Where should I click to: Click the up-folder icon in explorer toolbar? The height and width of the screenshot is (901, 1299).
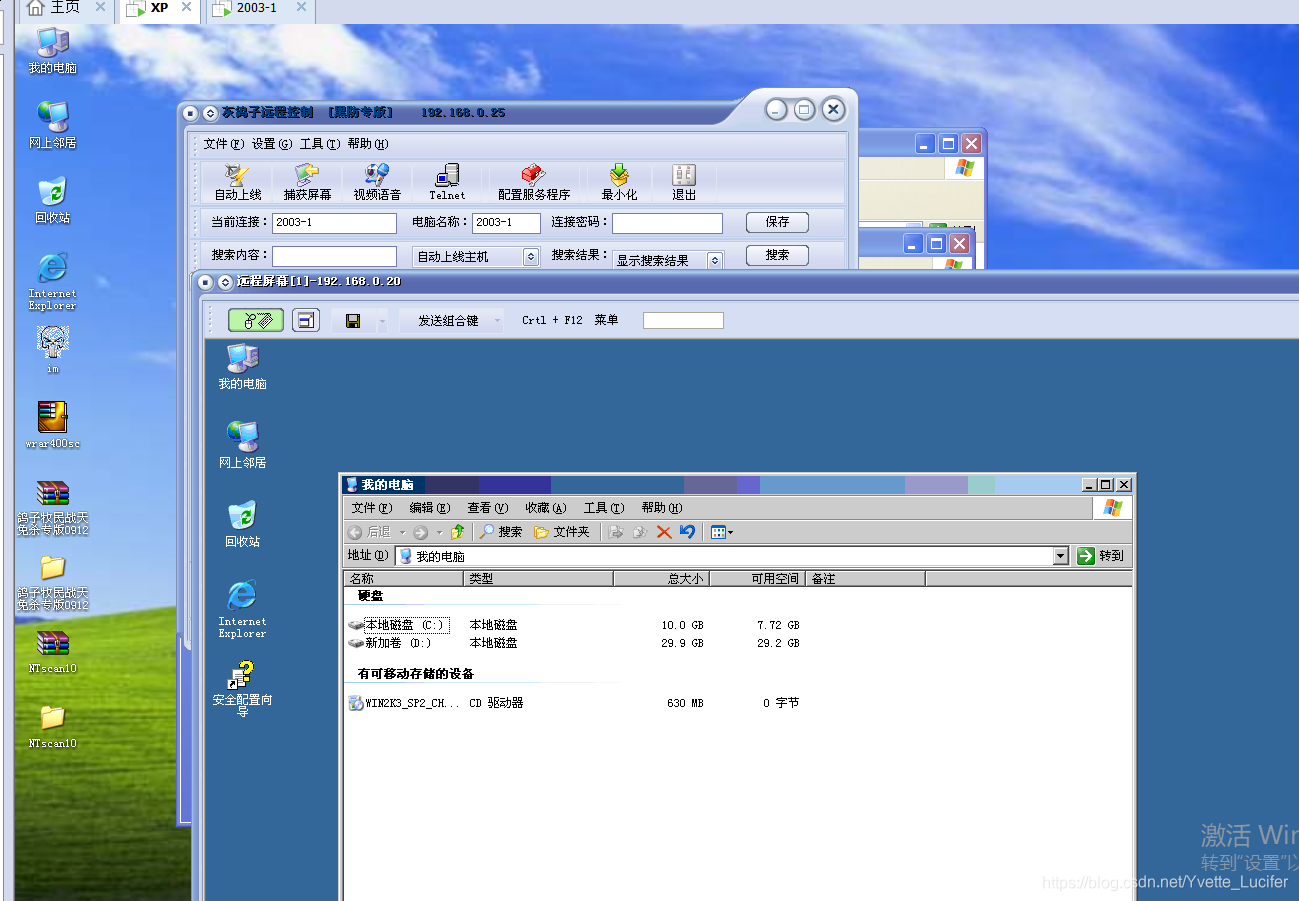458,532
